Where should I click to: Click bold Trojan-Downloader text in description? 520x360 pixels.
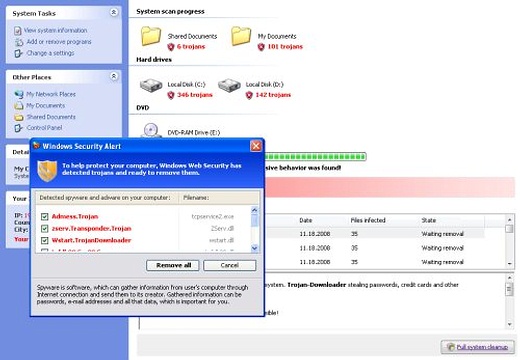tap(317, 285)
